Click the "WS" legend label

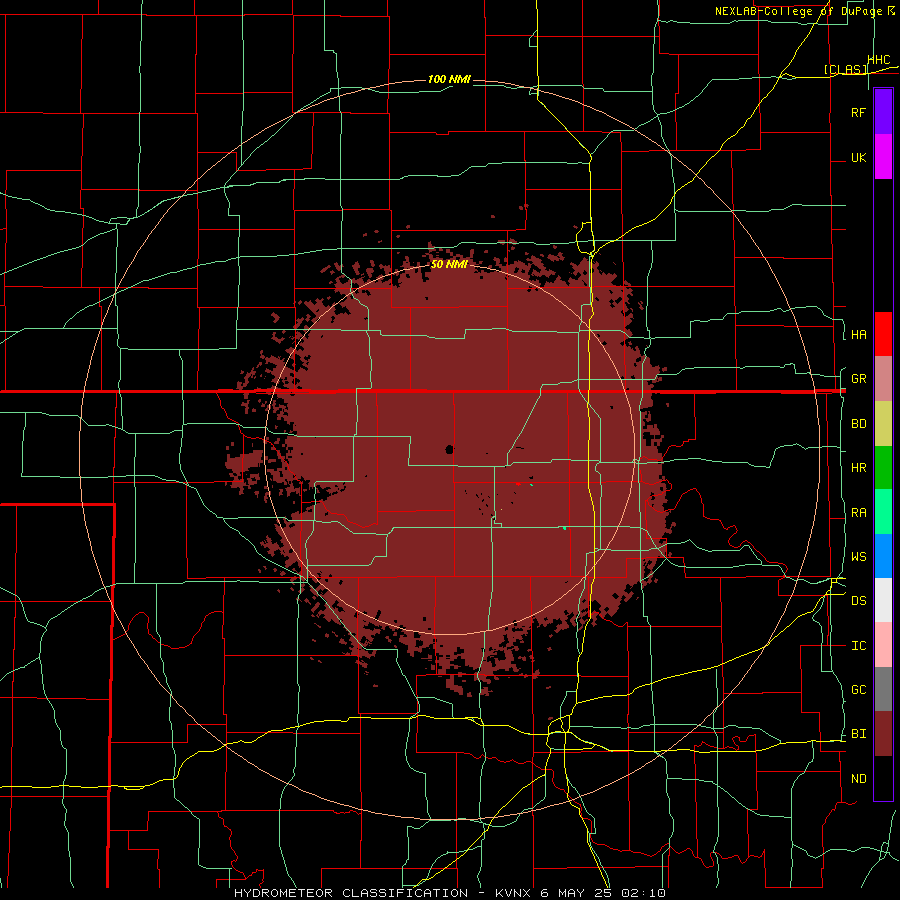click(858, 556)
